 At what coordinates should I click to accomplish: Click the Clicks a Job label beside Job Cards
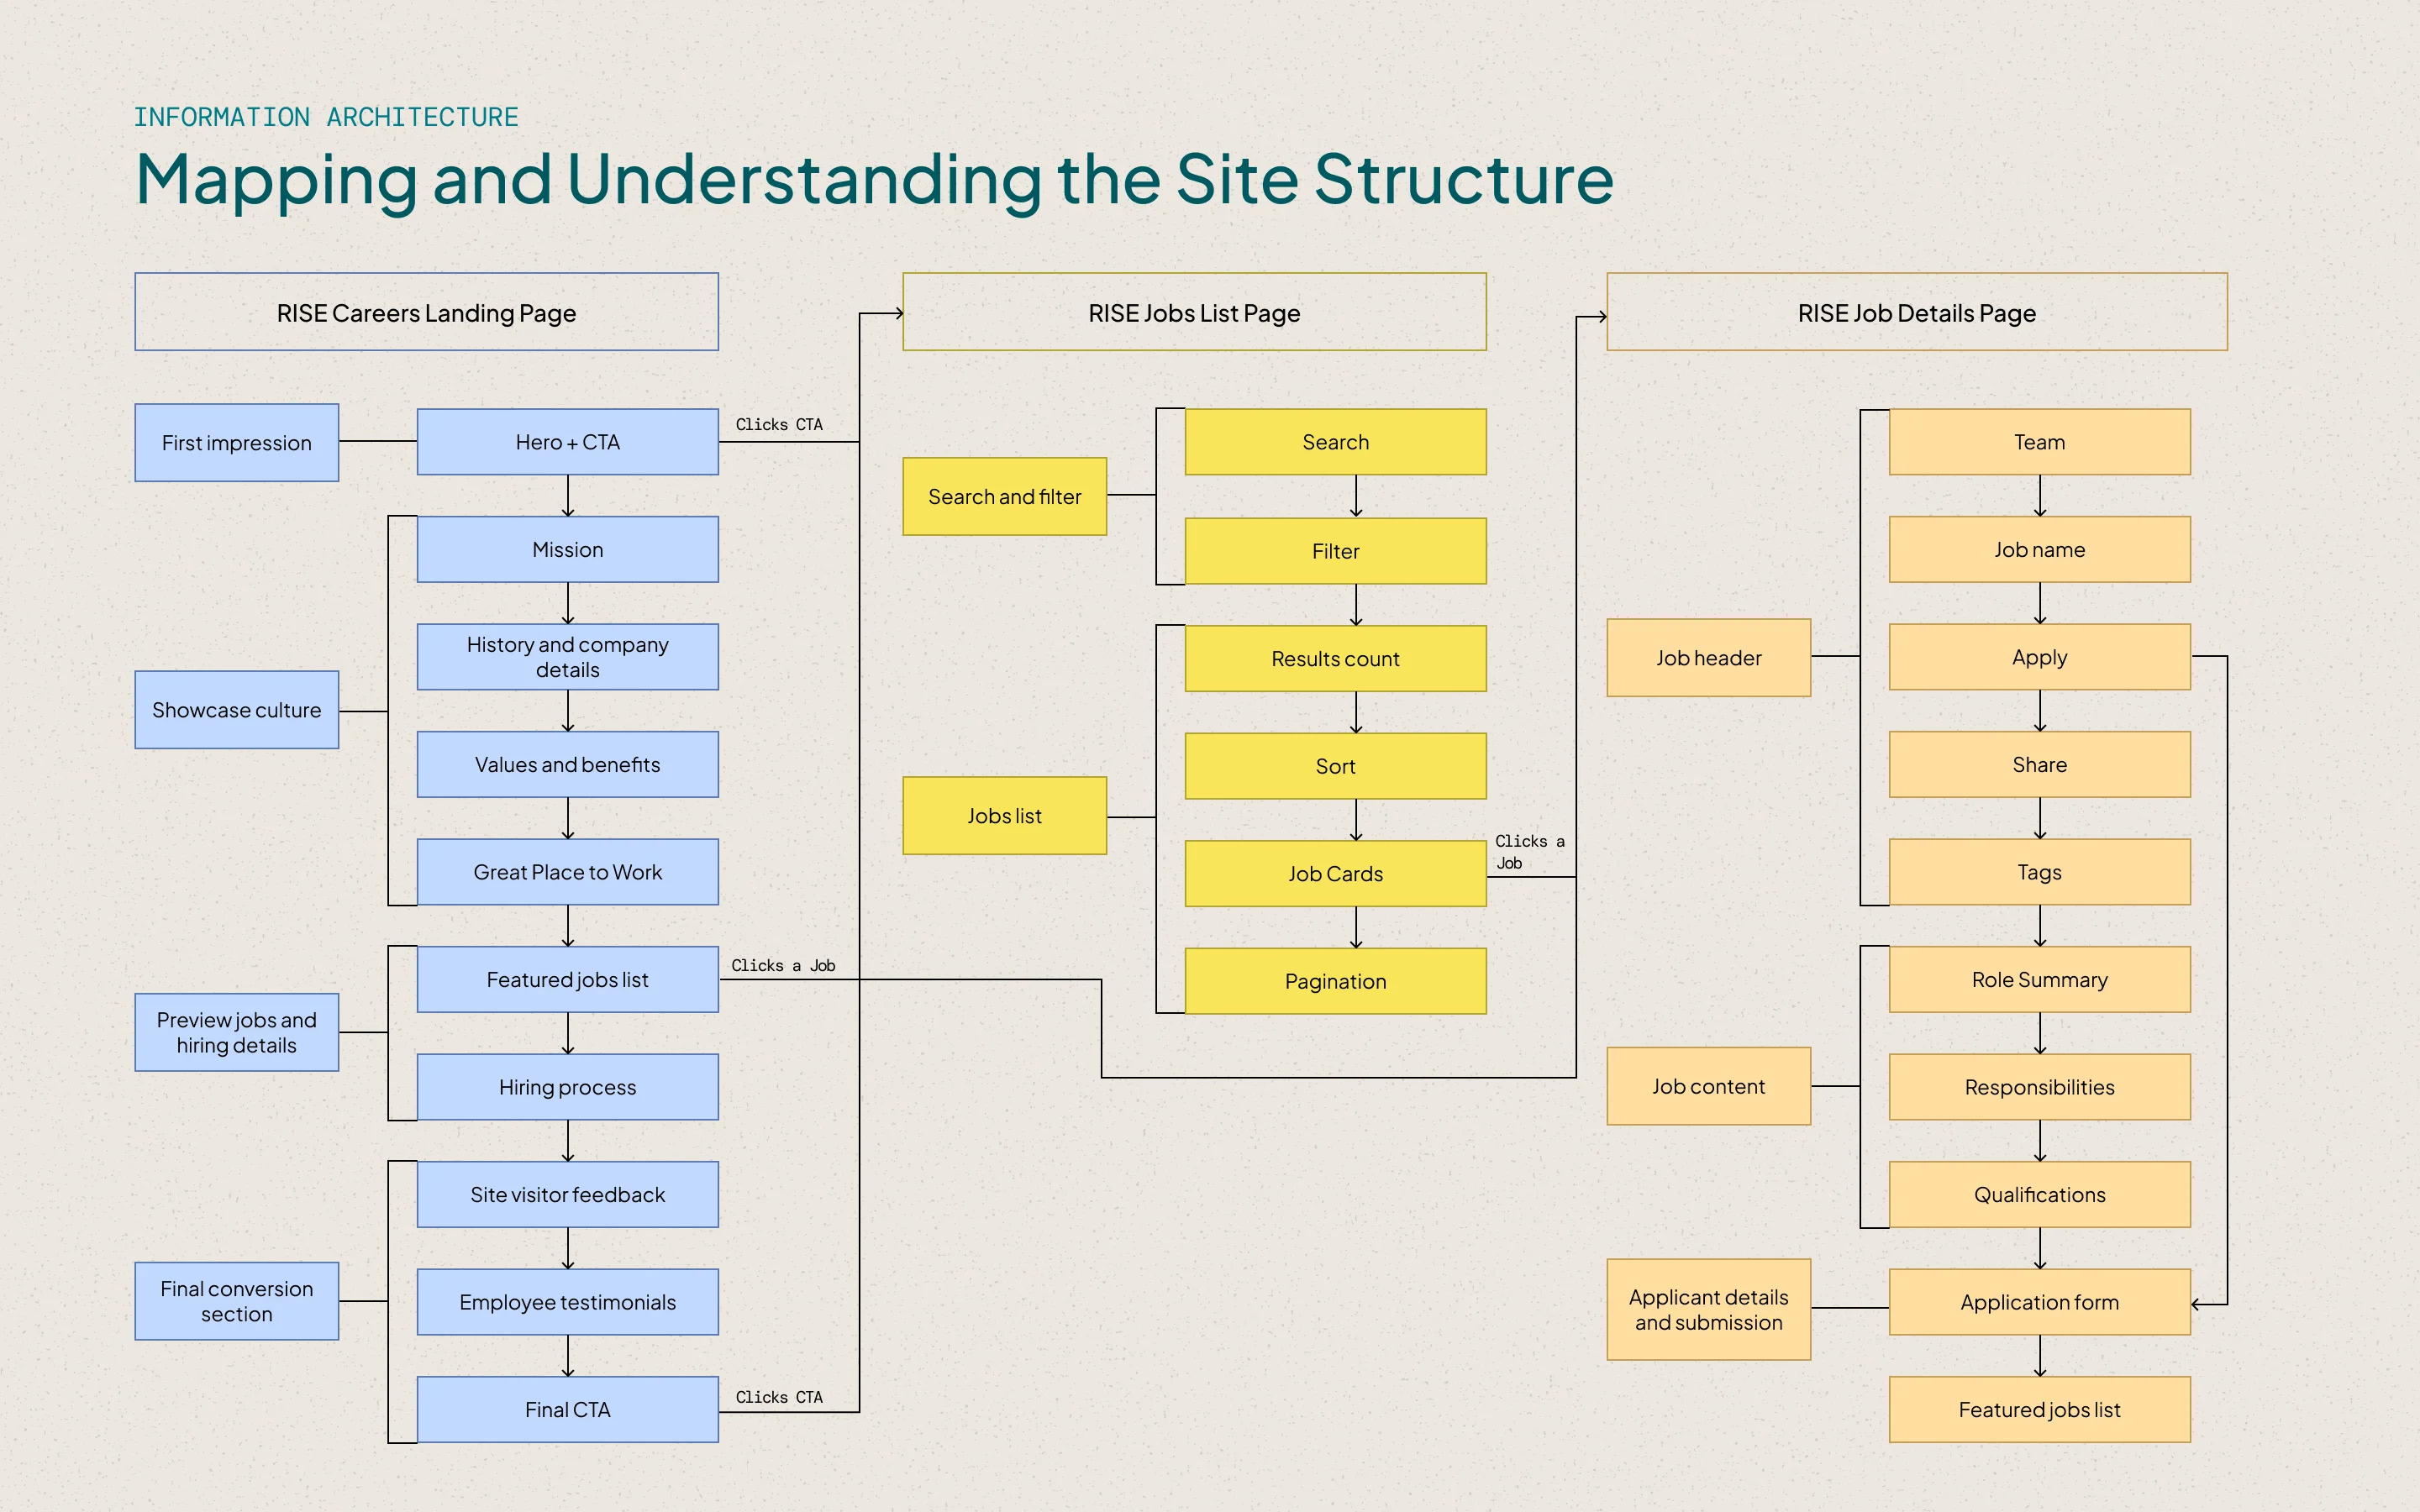coord(1530,852)
